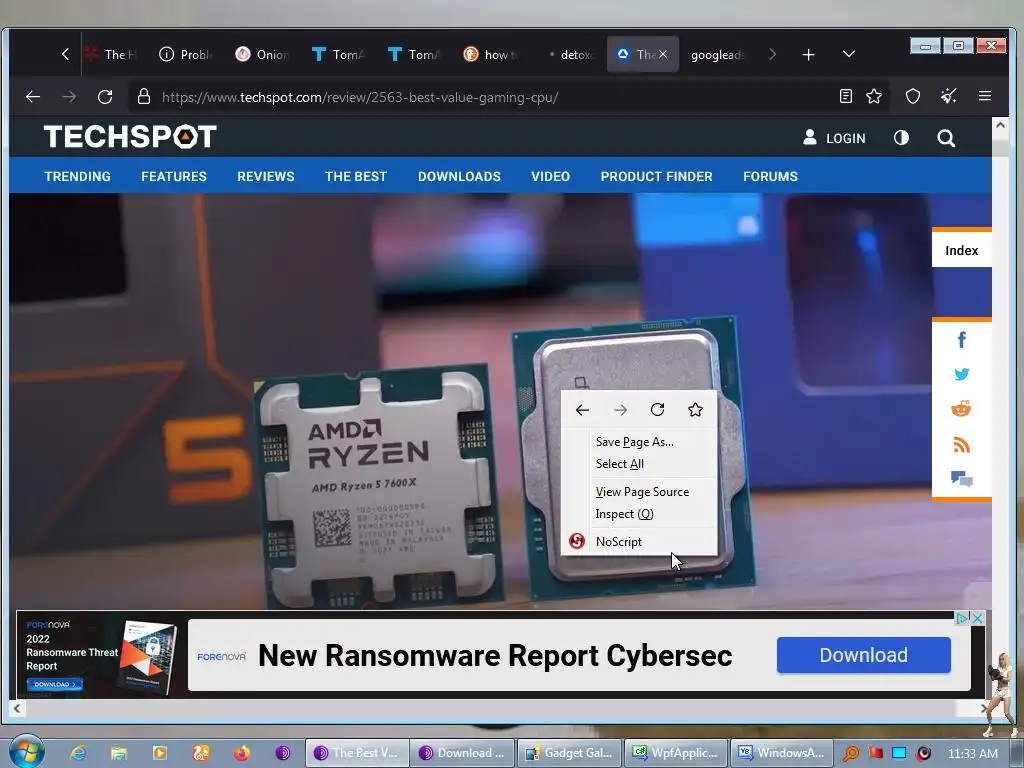The width and height of the screenshot is (1024, 768).
Task: Click the browser Forward arrow in toolbar
Action: click(69, 97)
